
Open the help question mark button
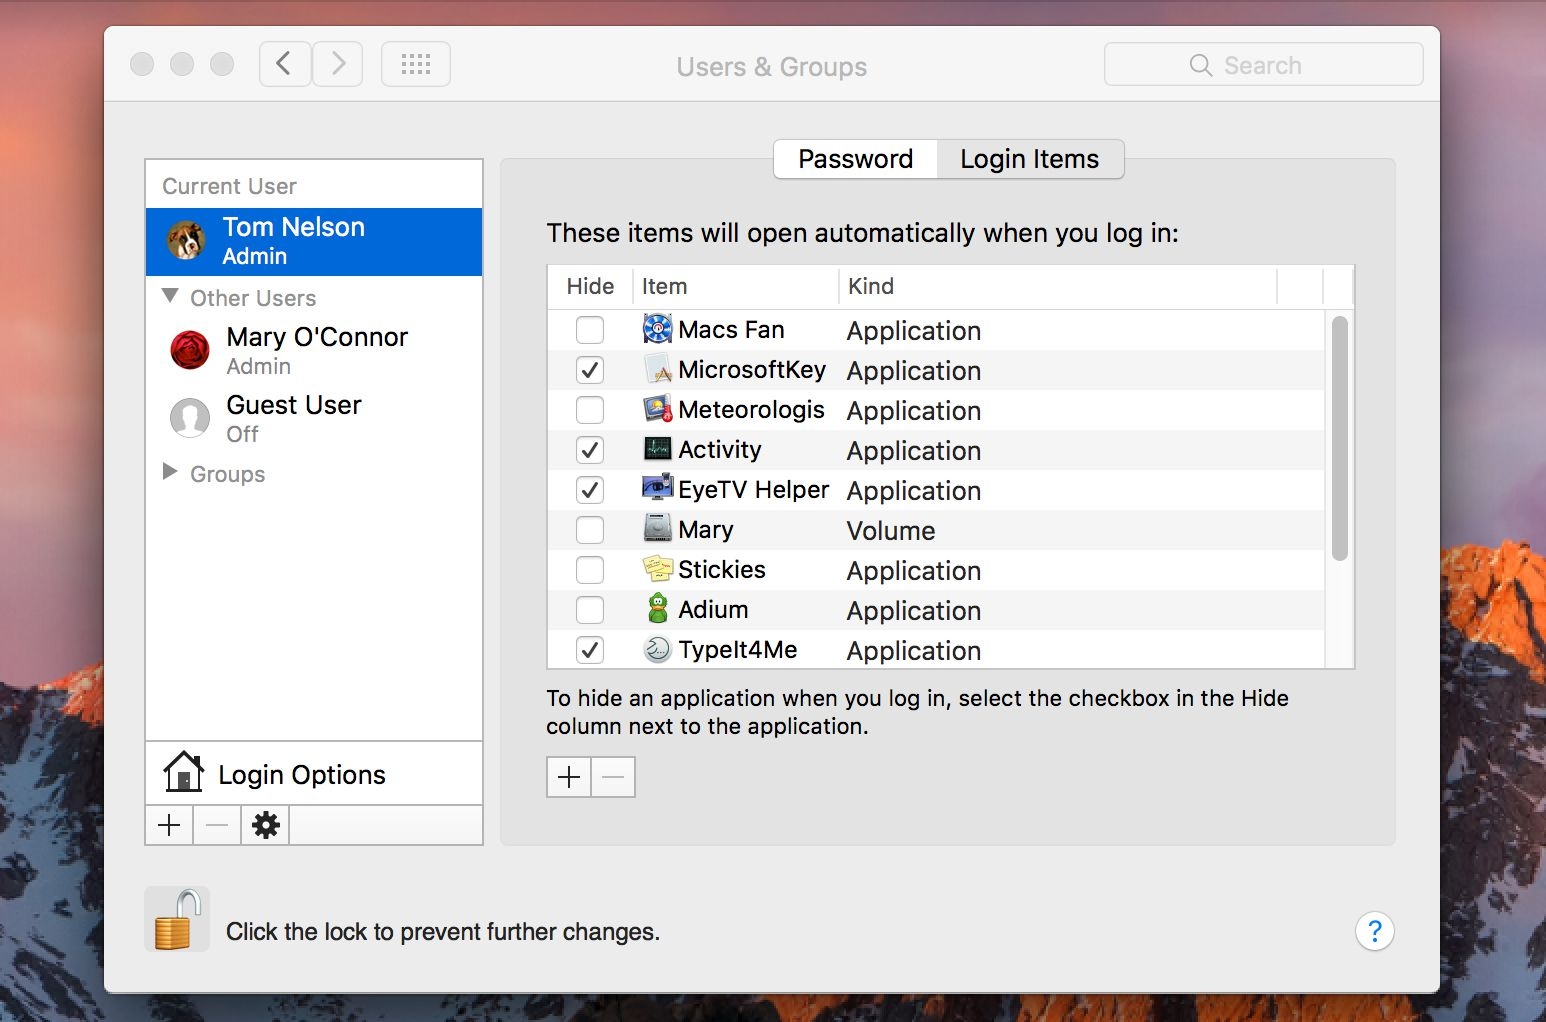pos(1374,931)
